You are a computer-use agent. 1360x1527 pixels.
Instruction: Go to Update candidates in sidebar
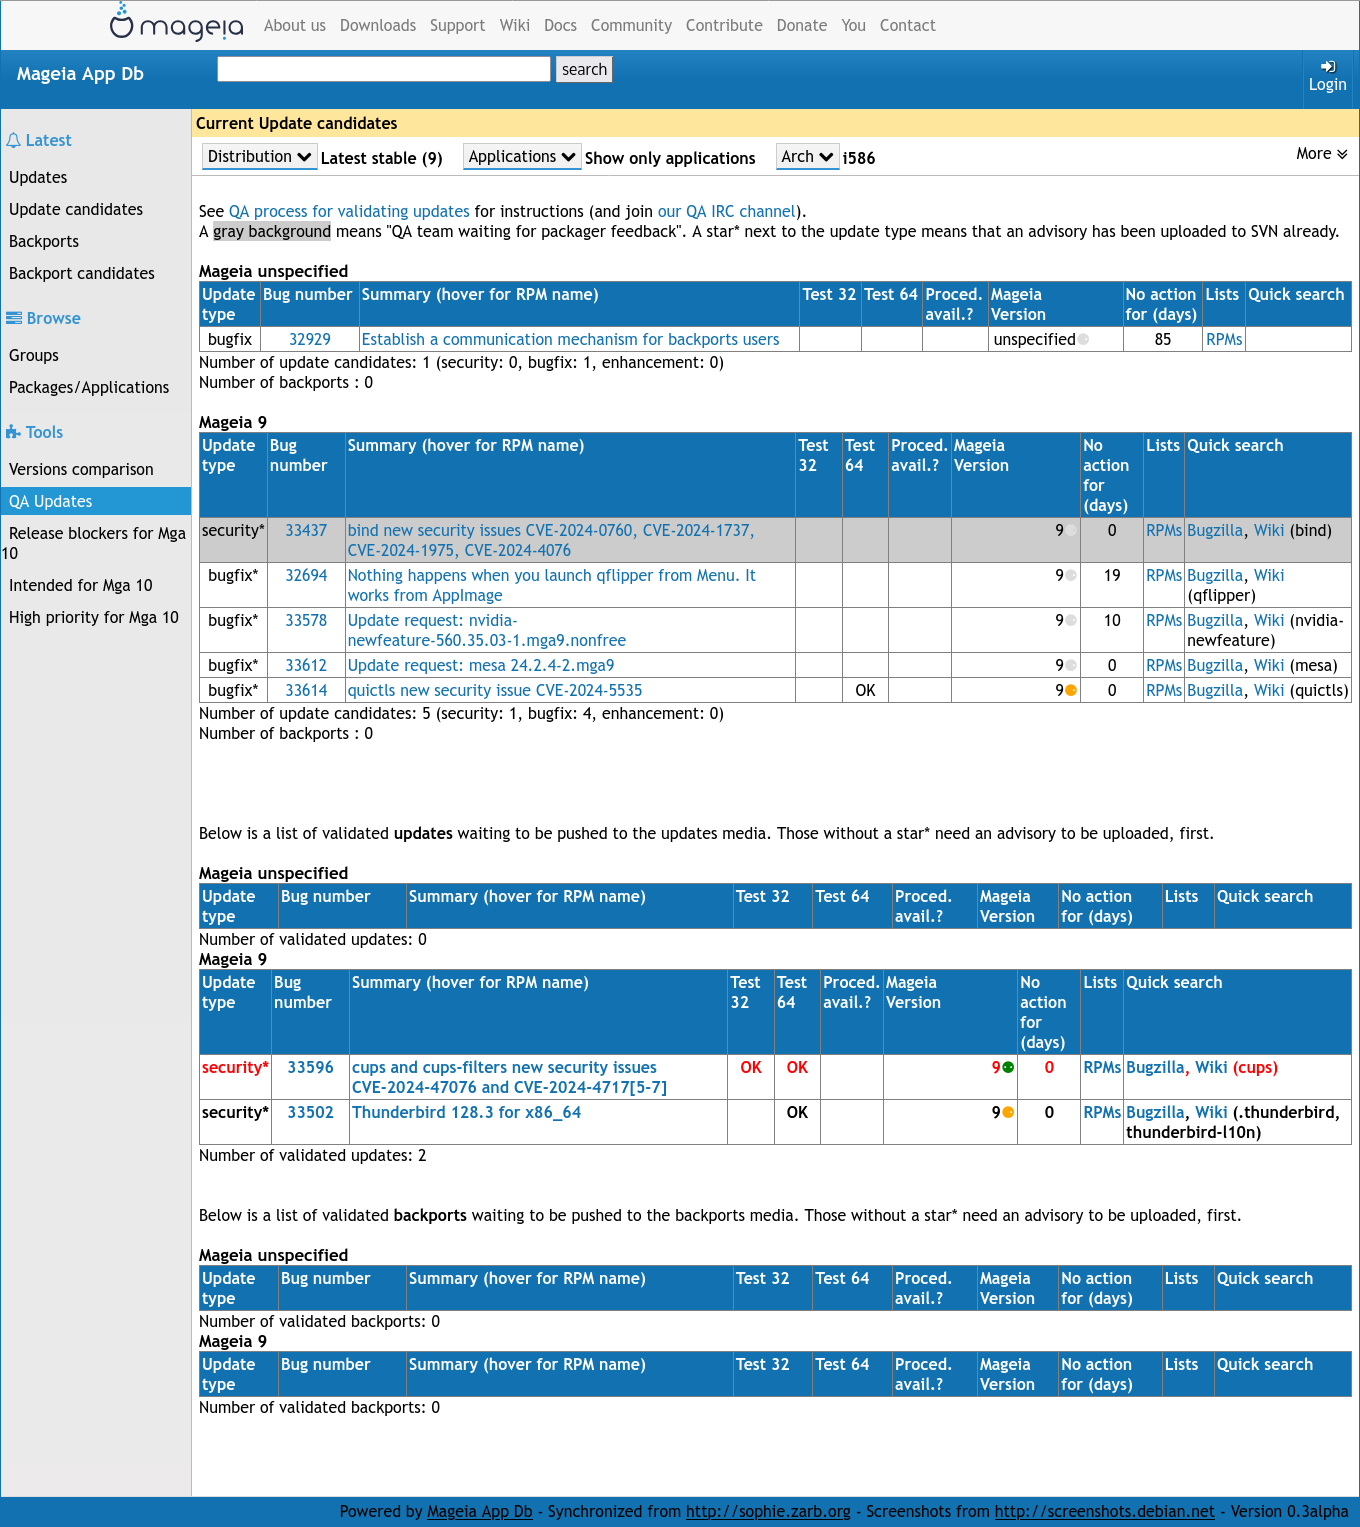[76, 209]
